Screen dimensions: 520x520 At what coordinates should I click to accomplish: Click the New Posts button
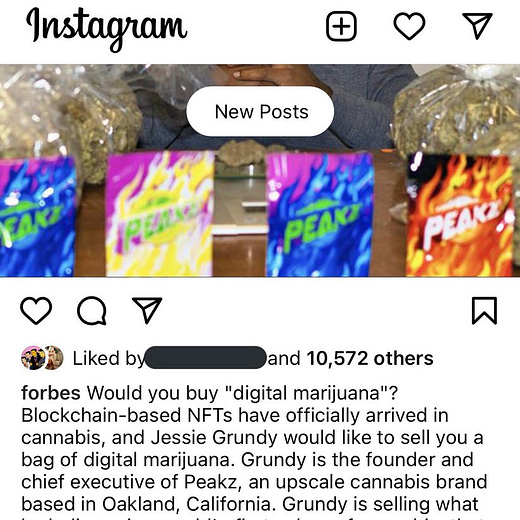pos(260,111)
